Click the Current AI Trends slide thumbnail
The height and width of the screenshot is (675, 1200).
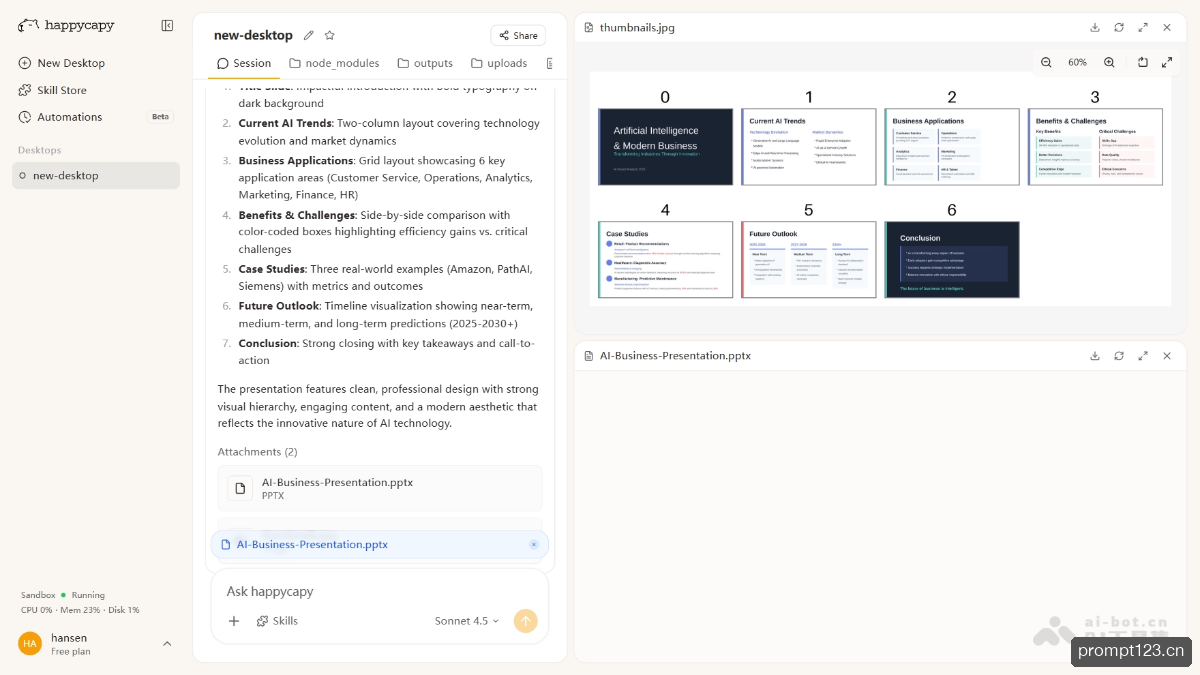[808, 146]
